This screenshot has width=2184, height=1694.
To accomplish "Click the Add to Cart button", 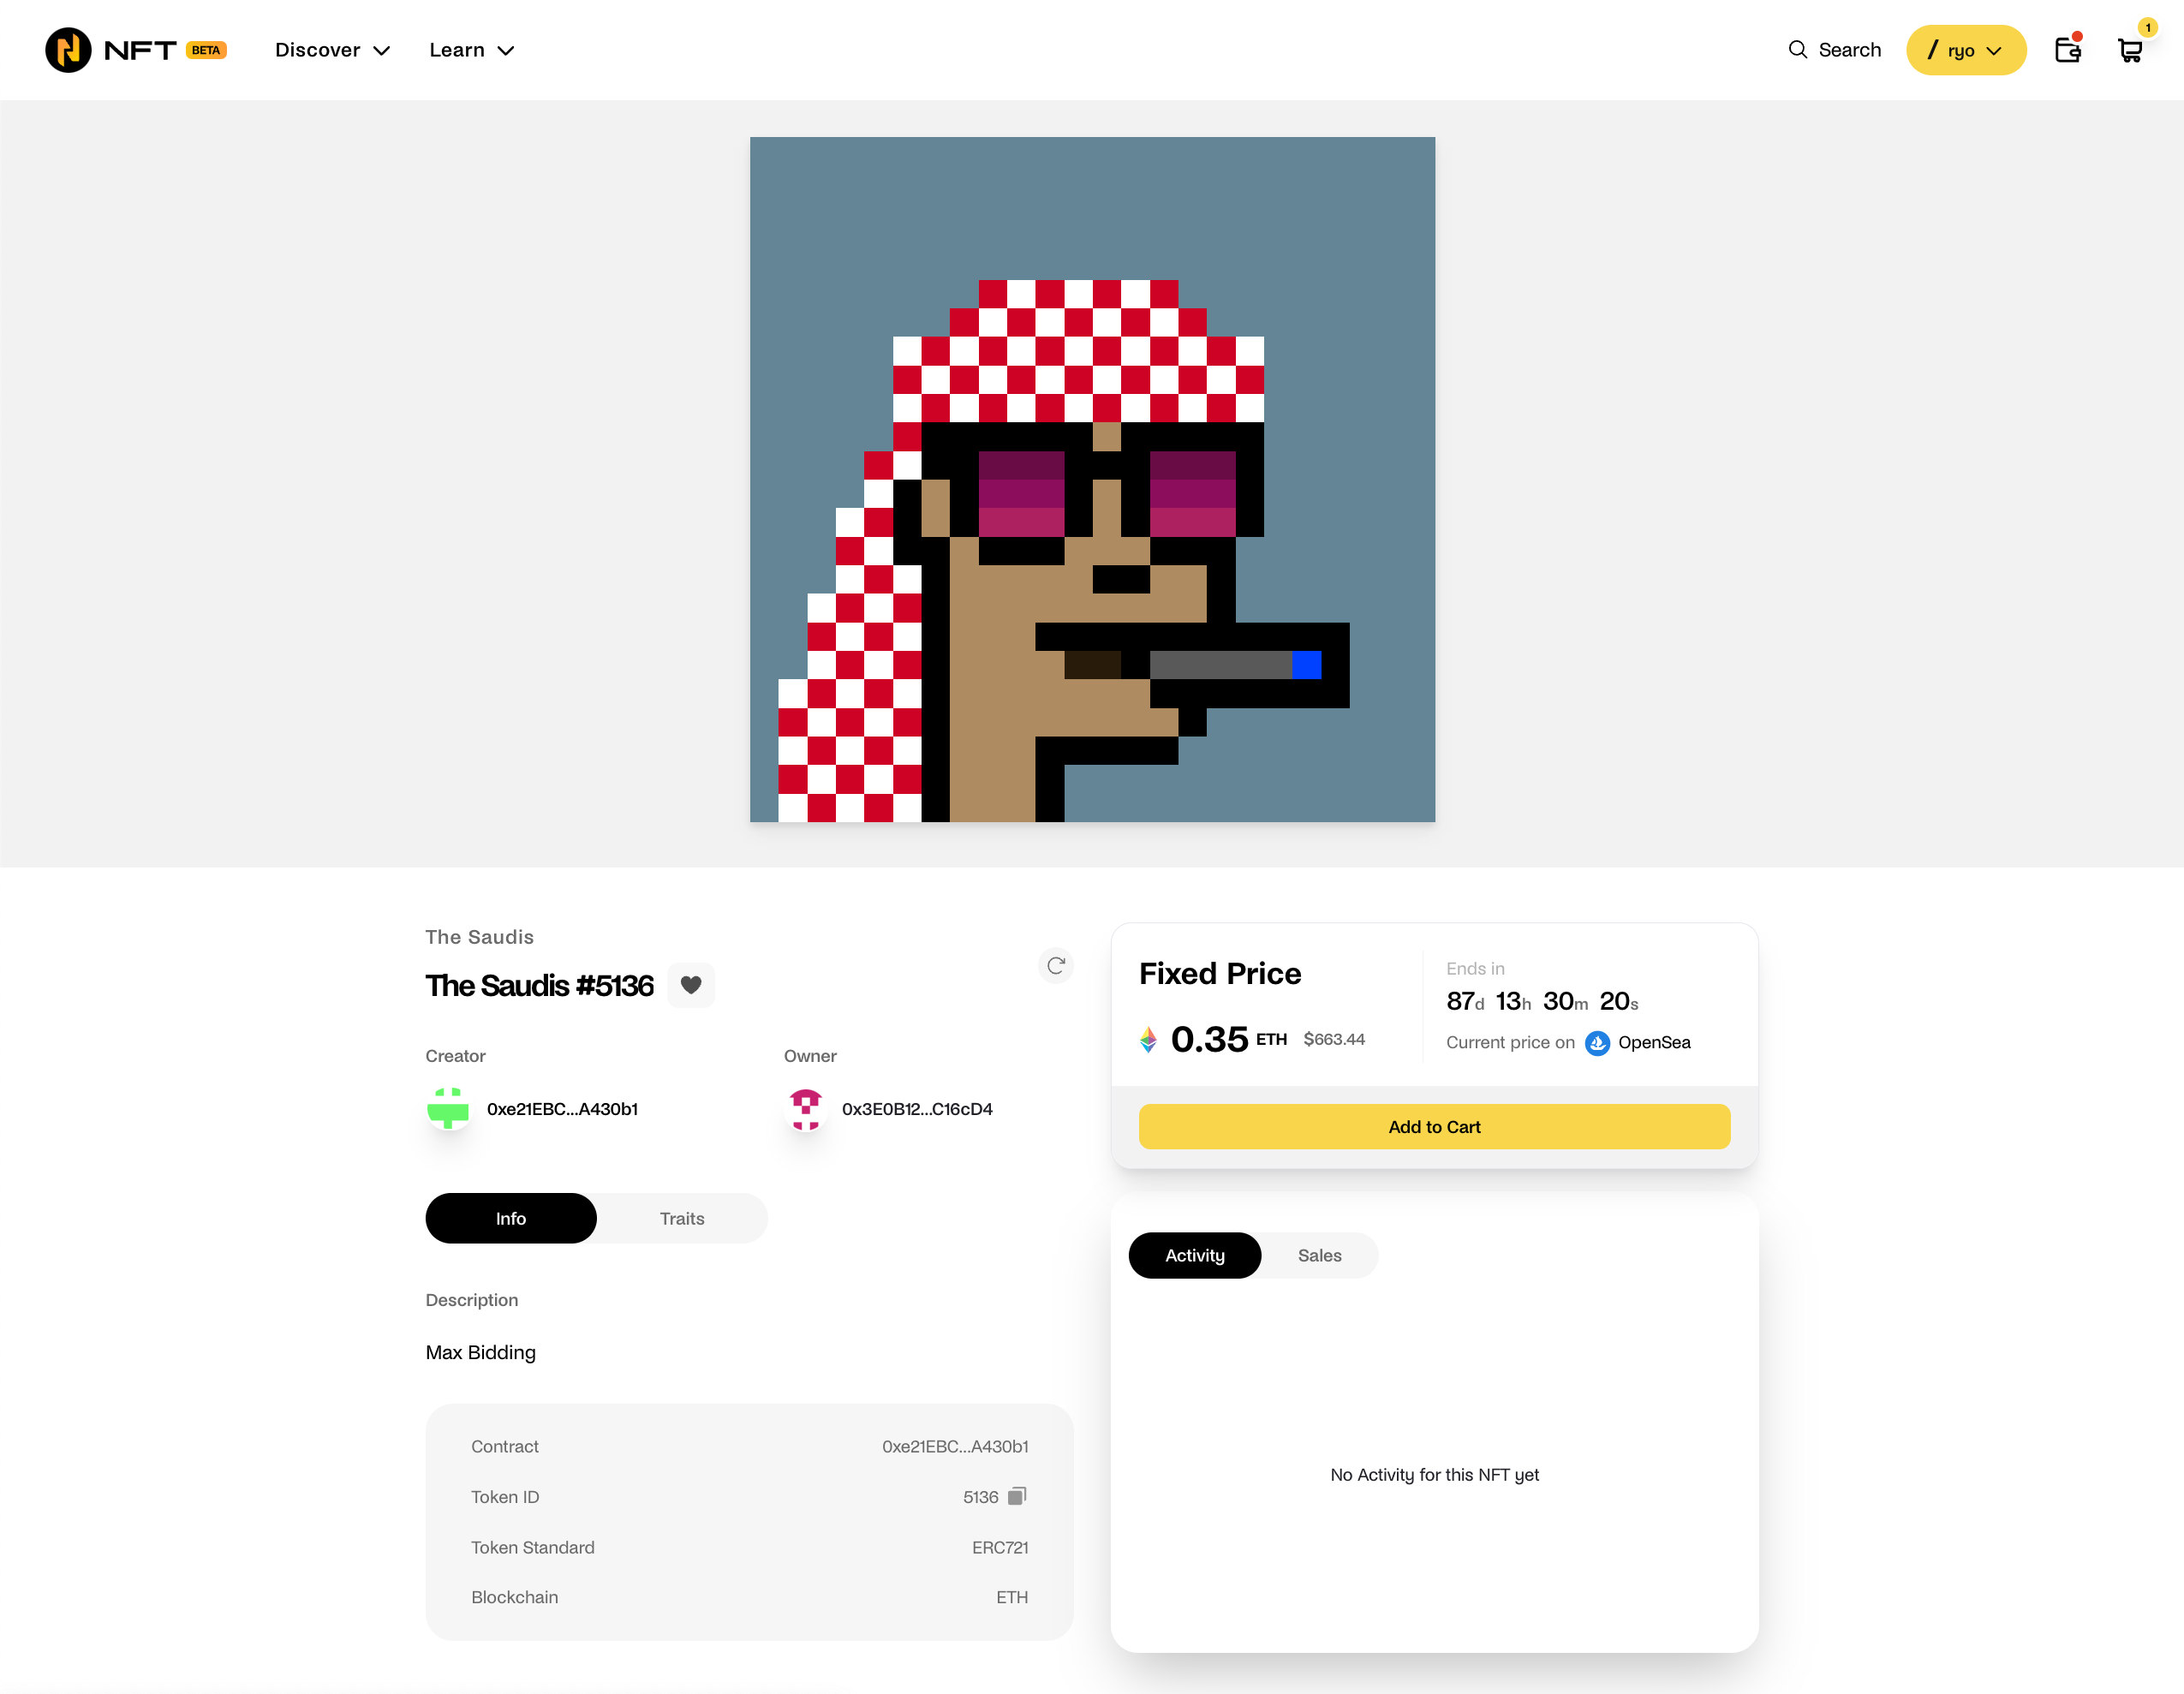I will [1434, 1127].
